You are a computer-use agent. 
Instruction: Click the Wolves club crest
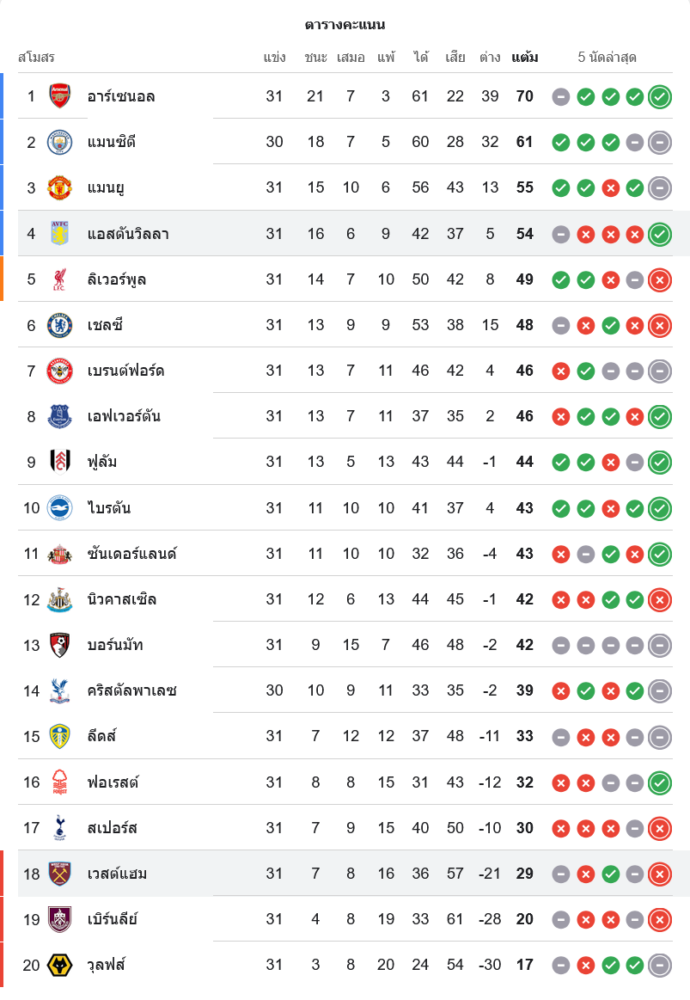(x=60, y=965)
